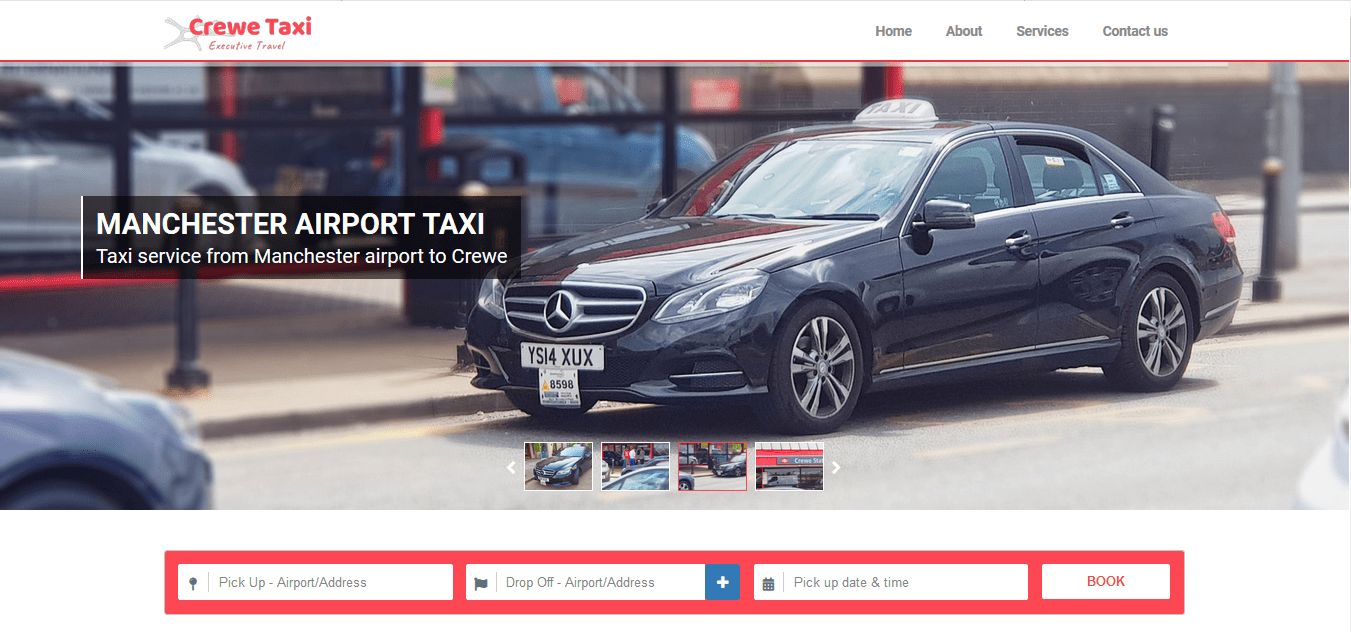Select the black Mercedes taxi thumbnail

click(x=557, y=466)
